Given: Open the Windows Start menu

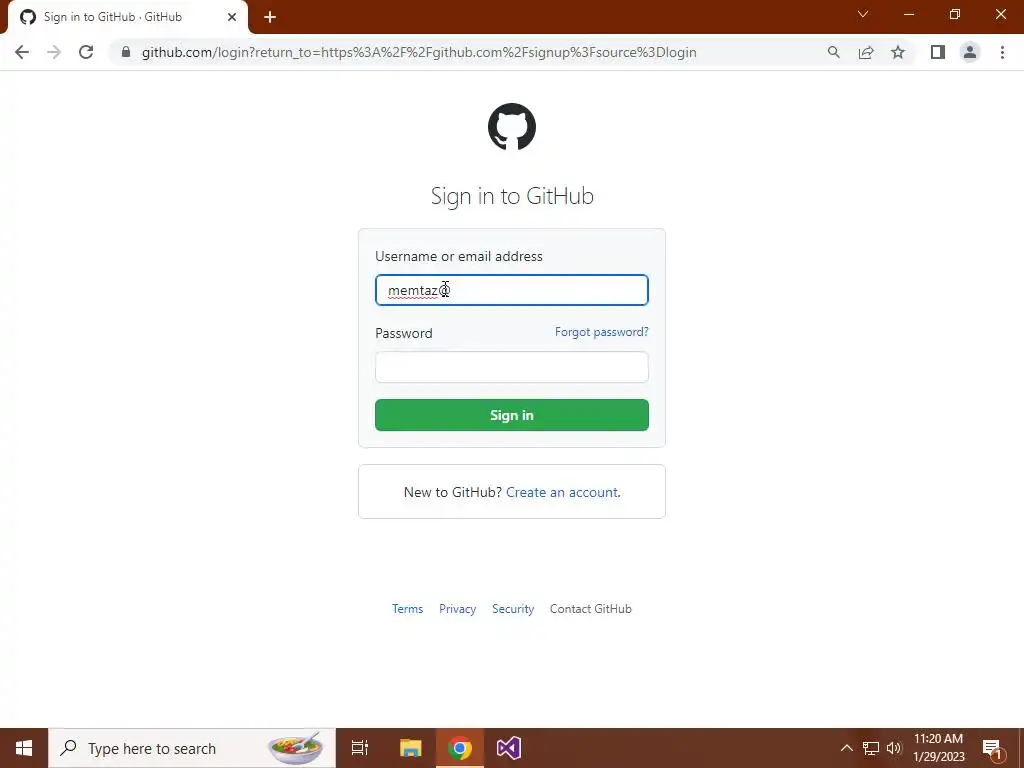Looking at the screenshot, I should point(24,748).
